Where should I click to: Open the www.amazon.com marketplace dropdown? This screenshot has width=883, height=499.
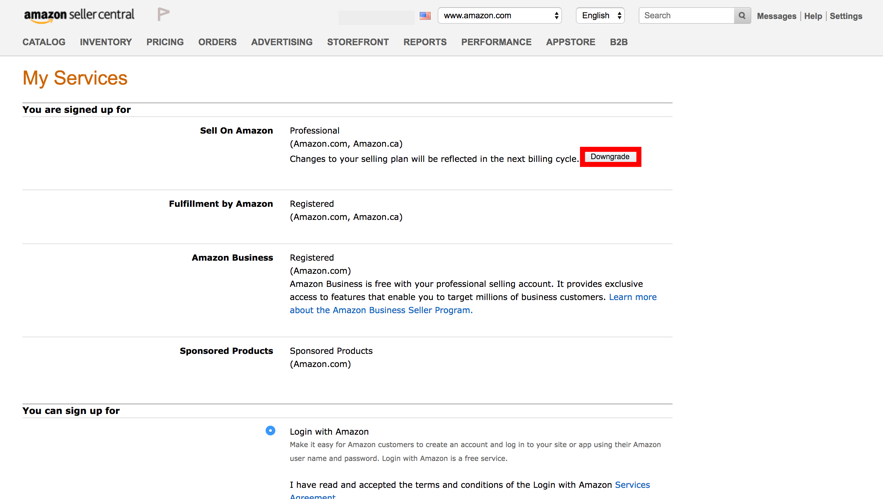(500, 16)
